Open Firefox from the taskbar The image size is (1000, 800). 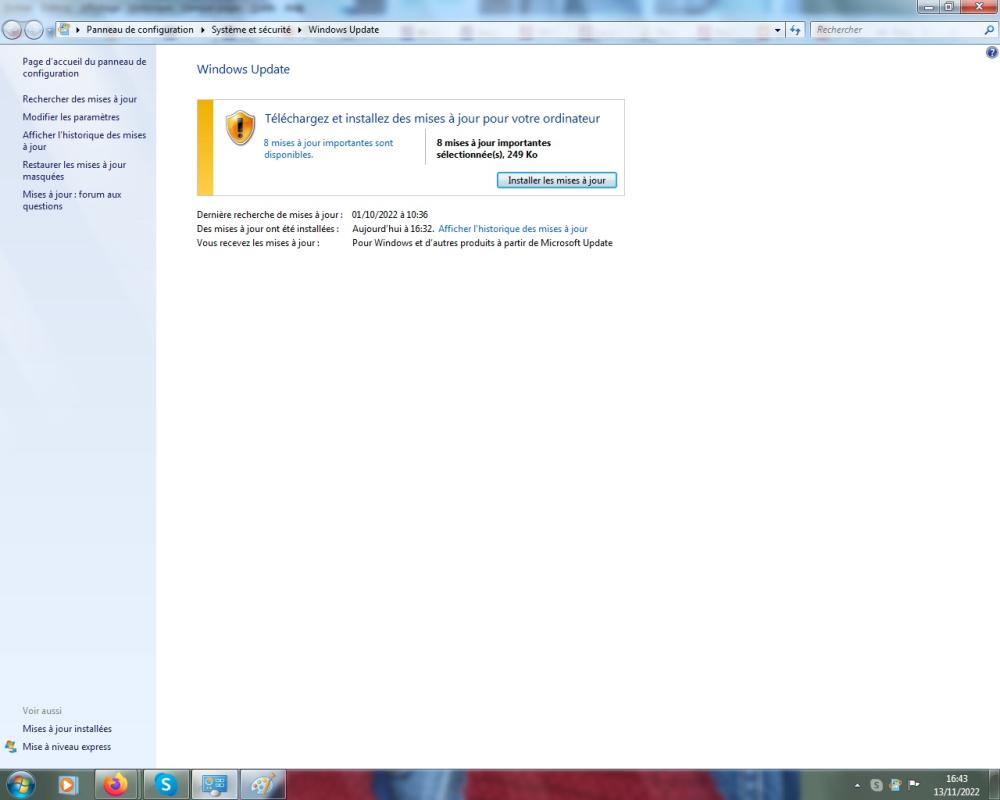coord(116,785)
